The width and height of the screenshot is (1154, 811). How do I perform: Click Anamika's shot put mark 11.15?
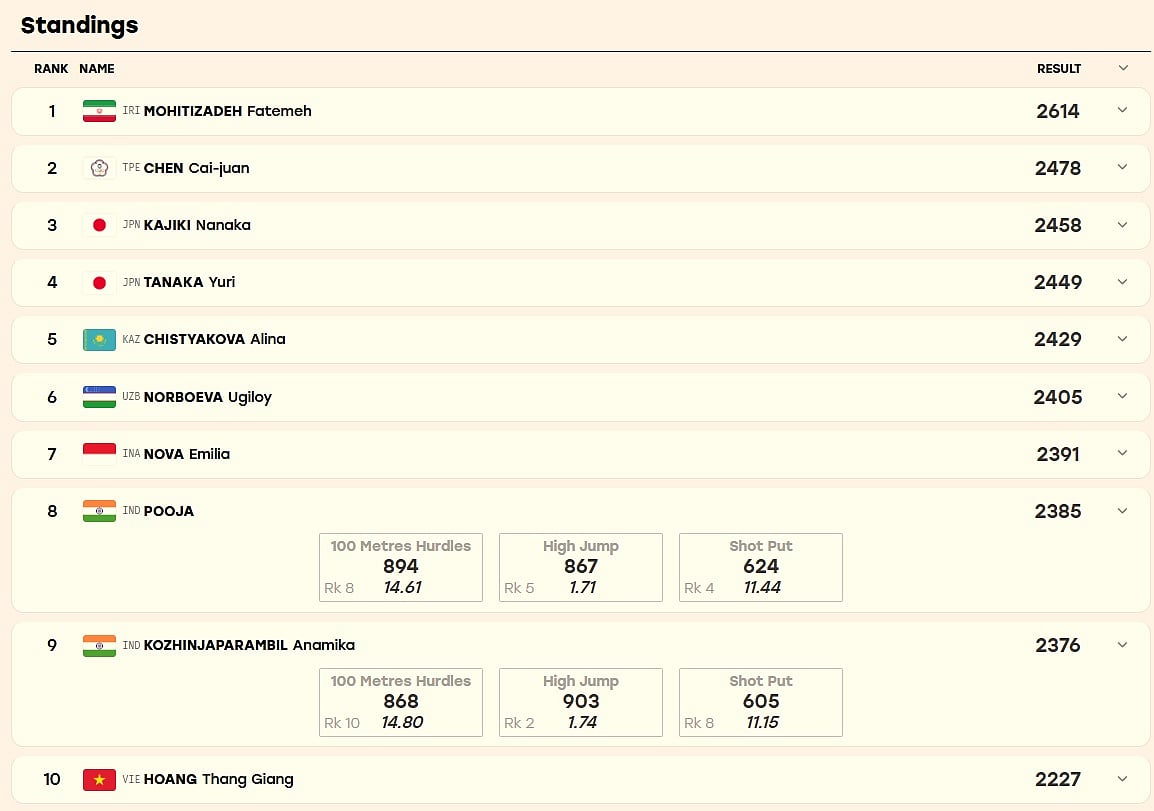tap(762, 722)
